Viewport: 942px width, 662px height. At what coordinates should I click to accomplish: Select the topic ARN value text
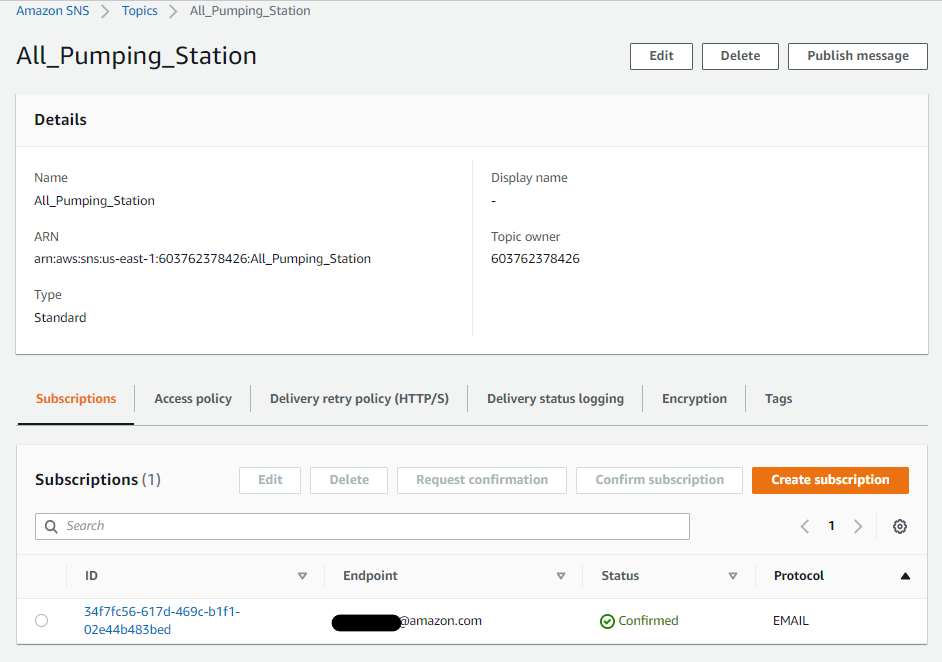click(202, 259)
